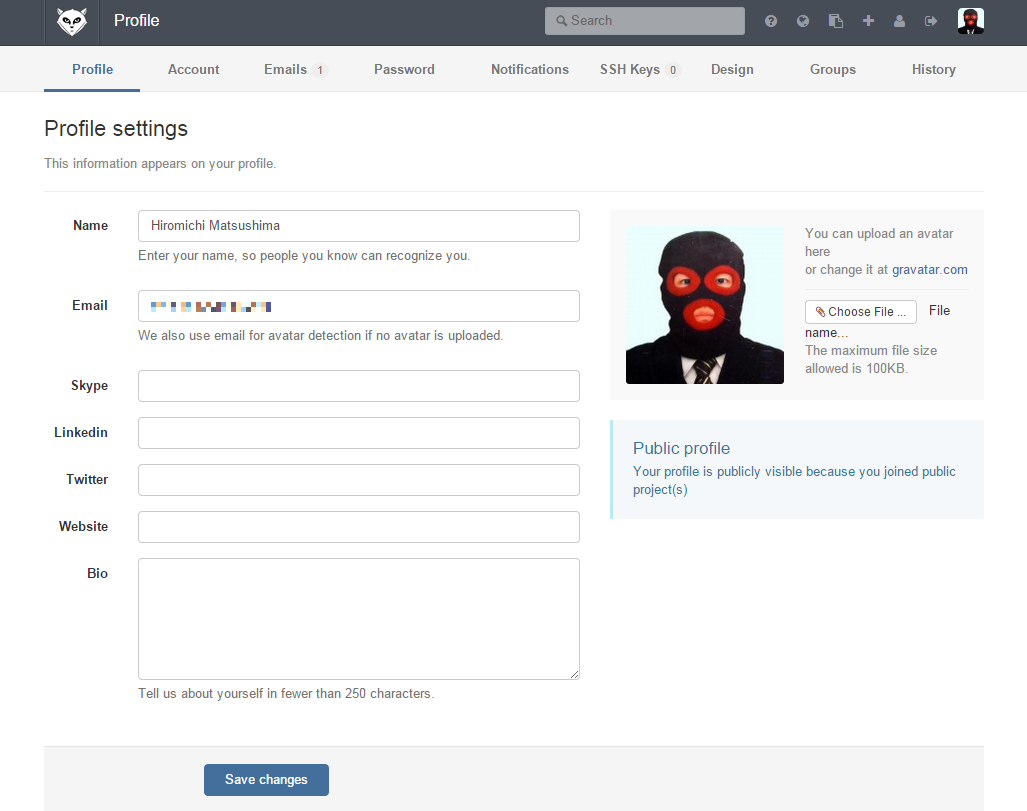Click the sign out arrow icon

[x=931, y=21]
